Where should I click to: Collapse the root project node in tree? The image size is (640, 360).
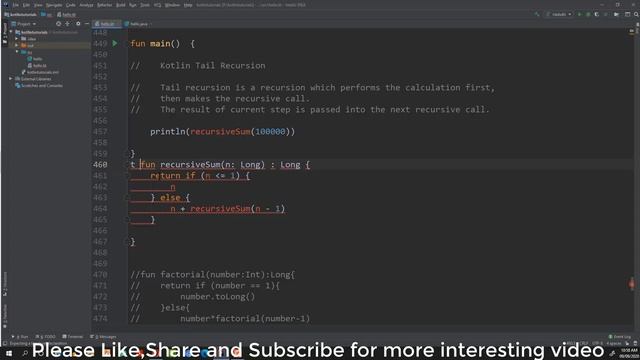click(11, 32)
